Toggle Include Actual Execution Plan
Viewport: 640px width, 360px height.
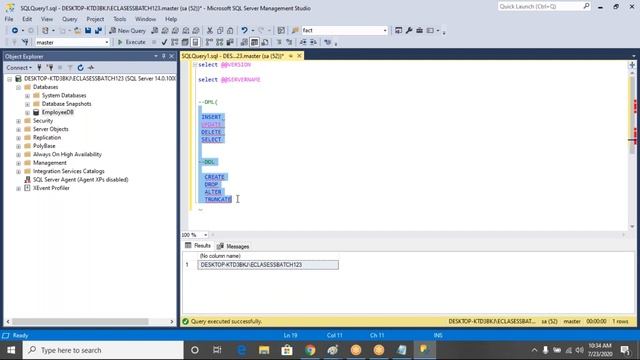[x=209, y=42]
